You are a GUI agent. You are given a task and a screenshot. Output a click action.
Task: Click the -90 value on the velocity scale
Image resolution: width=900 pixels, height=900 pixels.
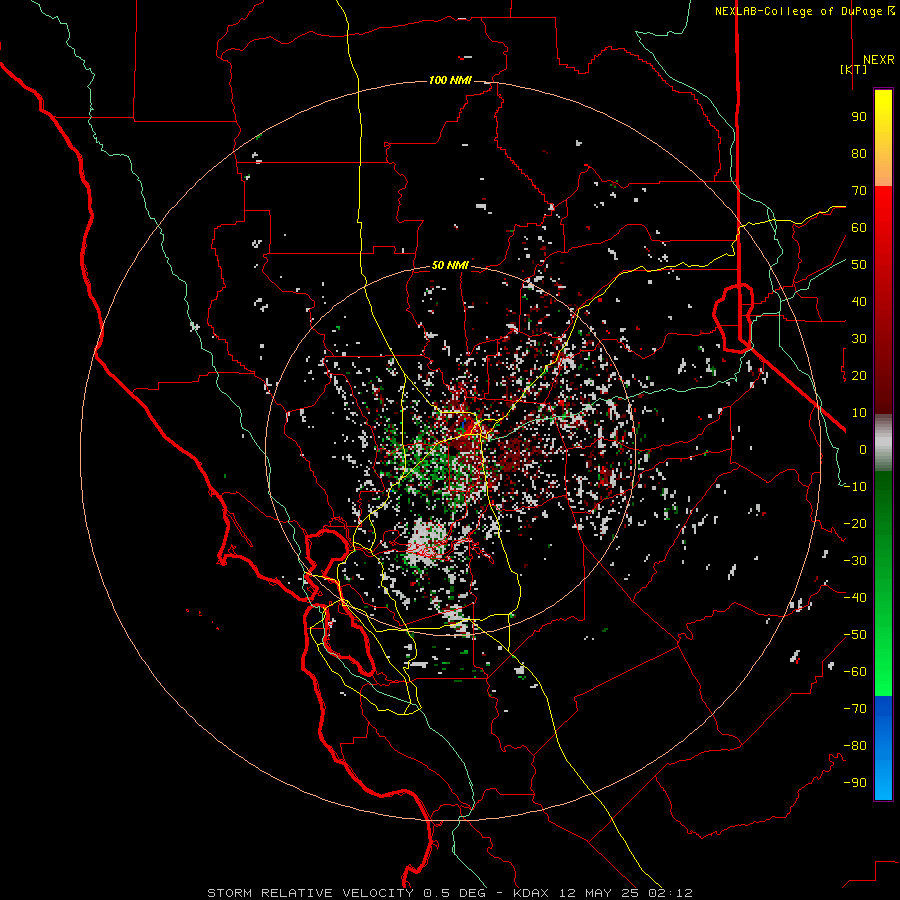click(x=855, y=783)
